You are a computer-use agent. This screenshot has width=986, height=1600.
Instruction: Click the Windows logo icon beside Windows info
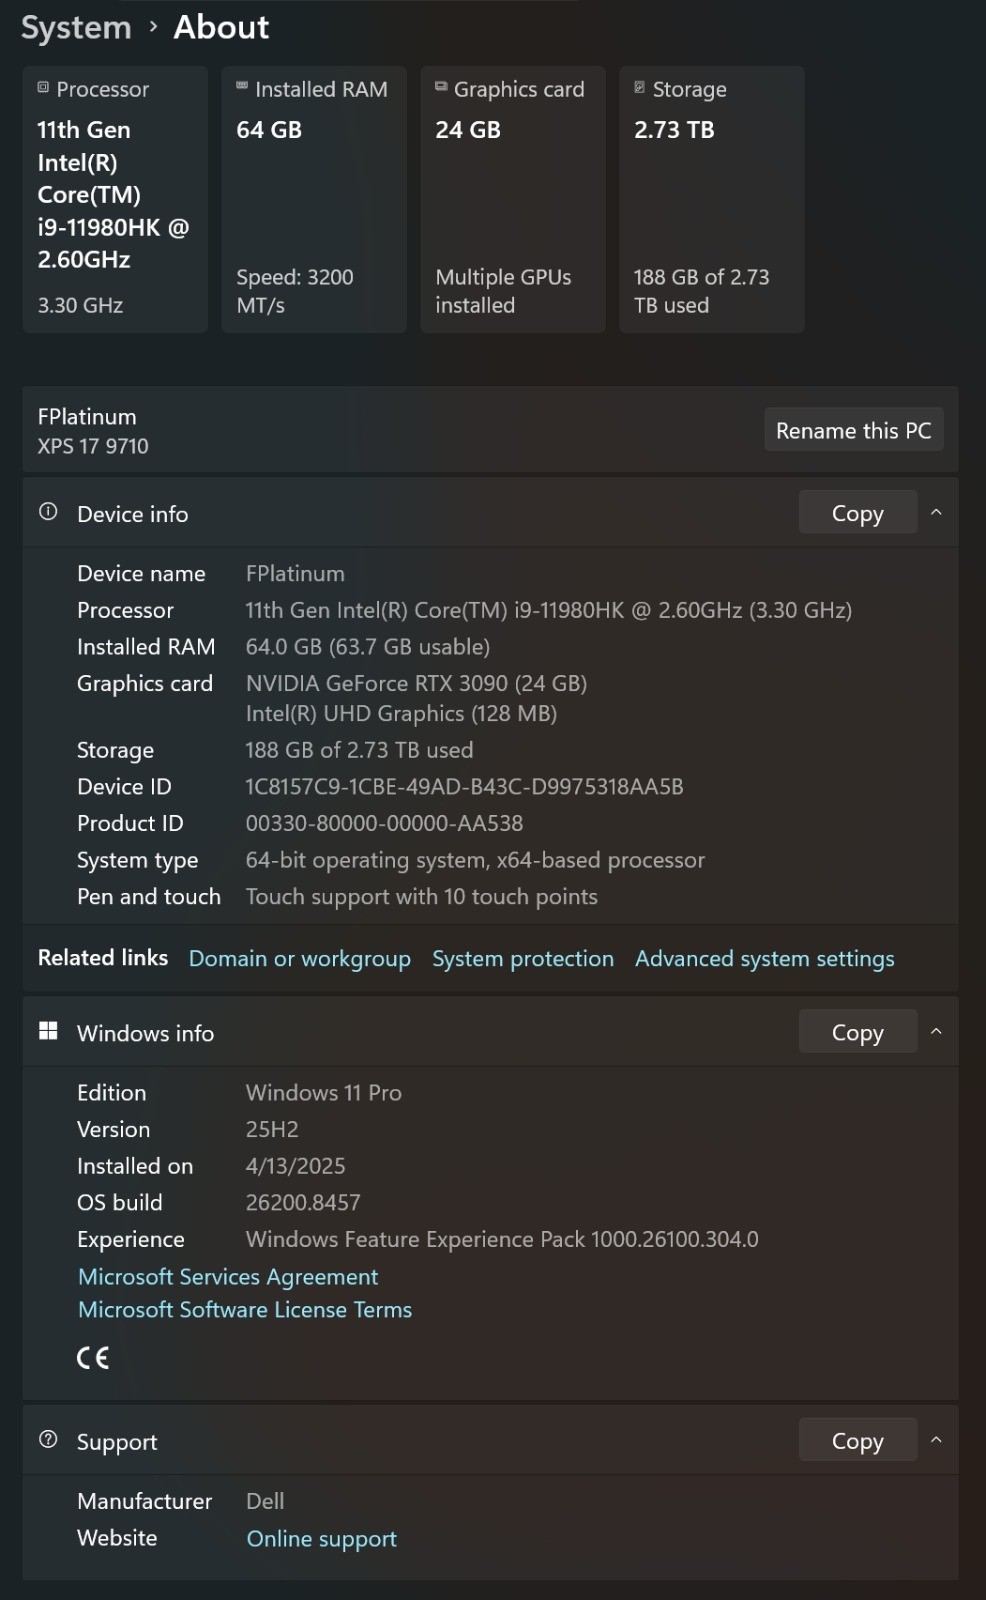[x=48, y=1031]
